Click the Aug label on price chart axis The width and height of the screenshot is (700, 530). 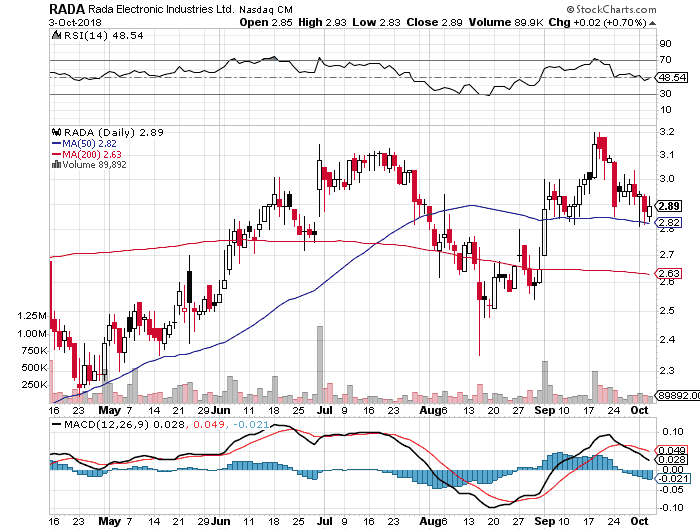429,410
